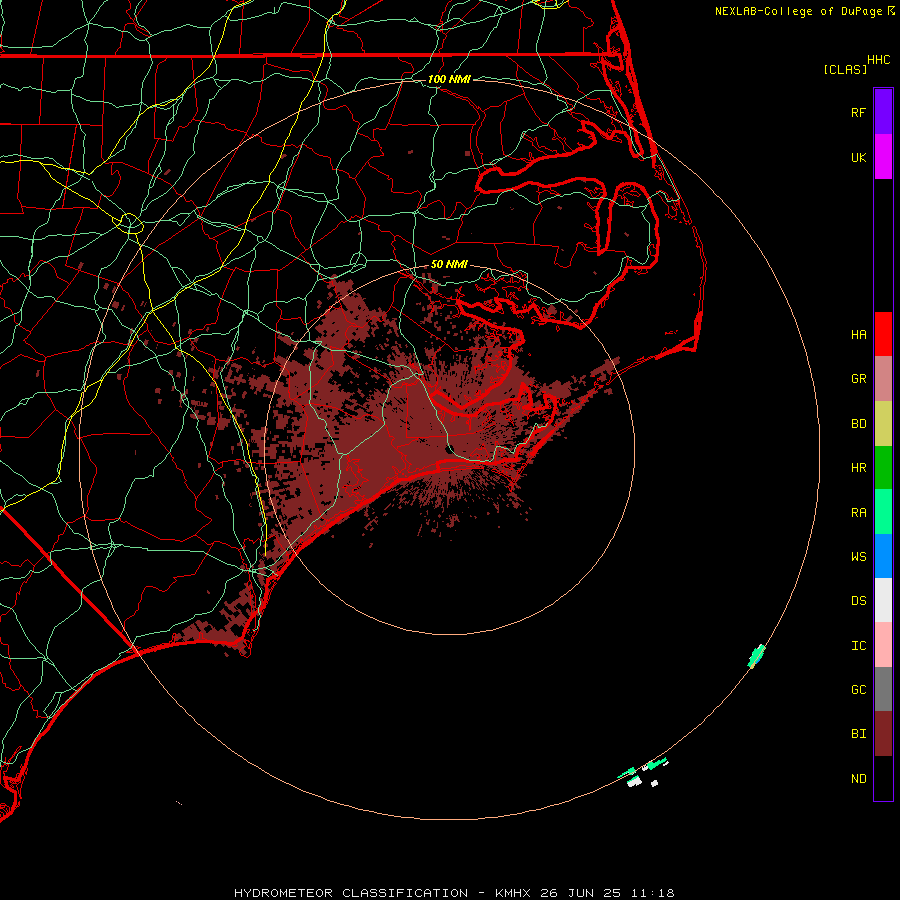Click the 'KMHX' station identifier
The height and width of the screenshot is (900, 900).
[x=513, y=893]
